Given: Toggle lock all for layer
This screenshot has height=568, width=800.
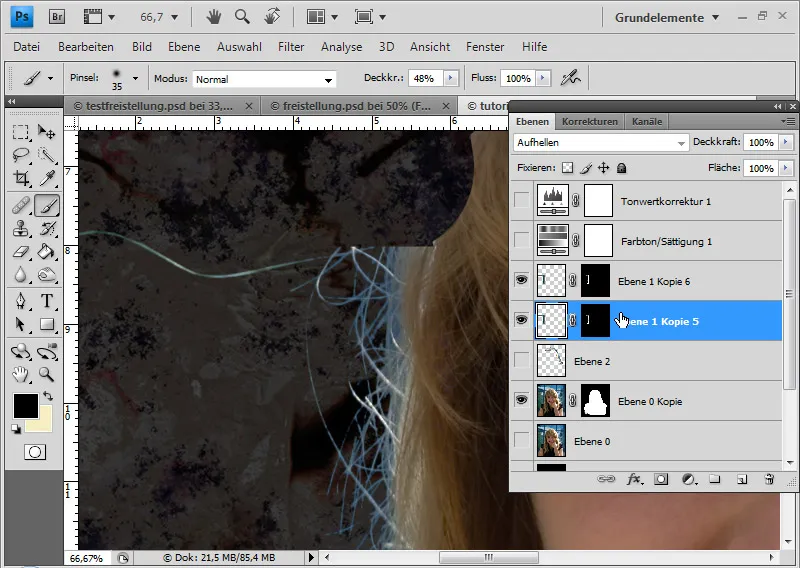Looking at the screenshot, I should [621, 168].
